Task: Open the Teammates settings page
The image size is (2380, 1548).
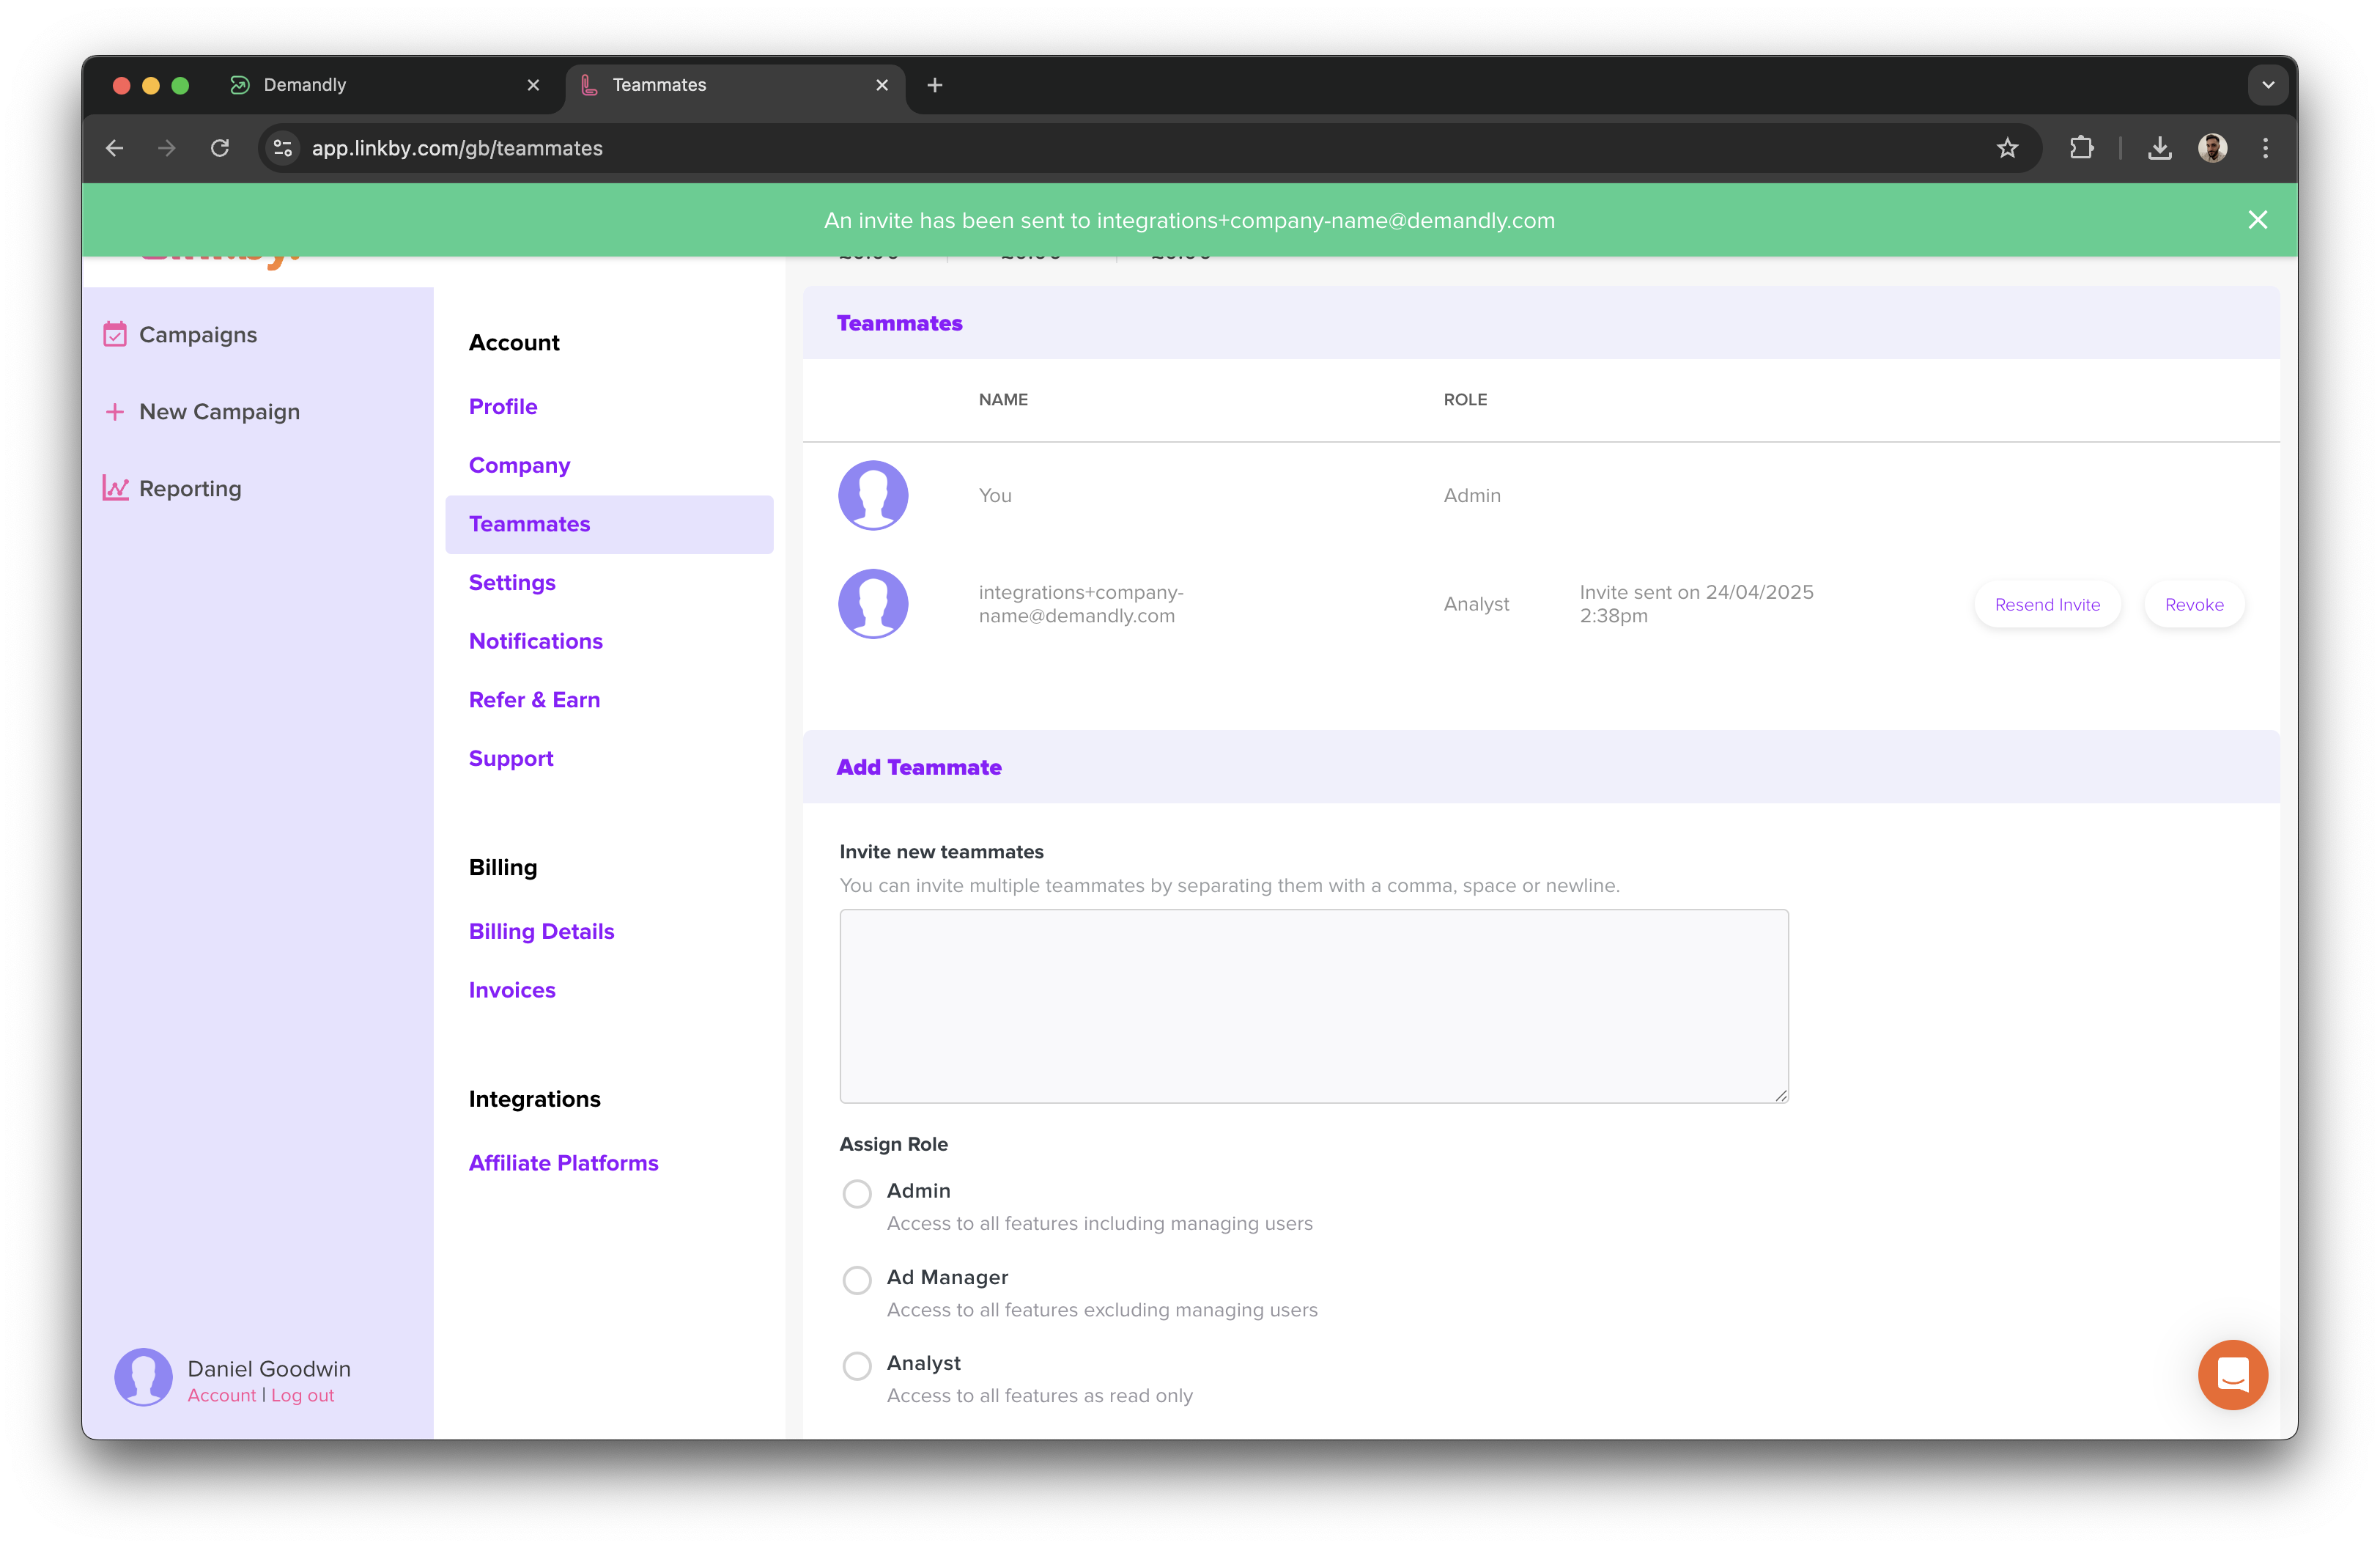Action: 529,523
